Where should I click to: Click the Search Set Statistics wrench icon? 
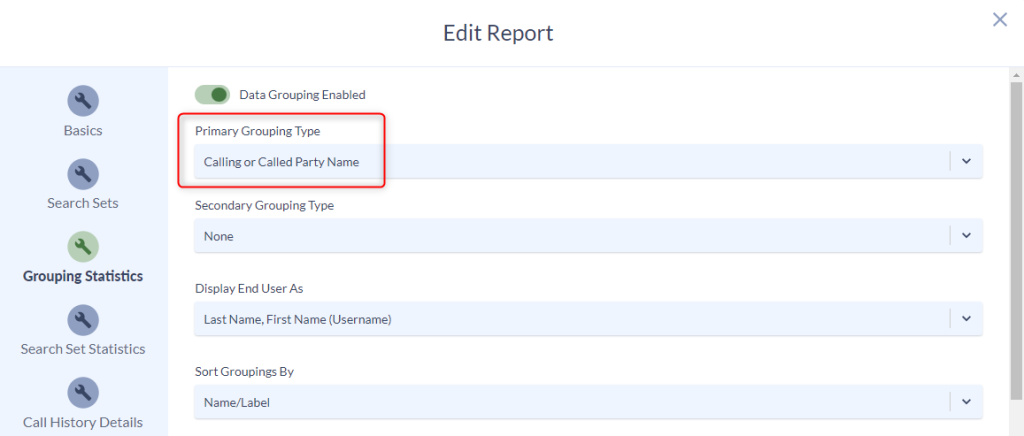coord(83,320)
